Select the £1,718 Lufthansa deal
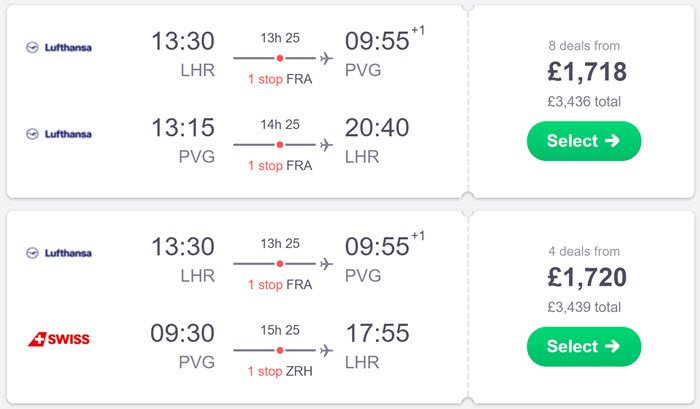 click(x=584, y=141)
